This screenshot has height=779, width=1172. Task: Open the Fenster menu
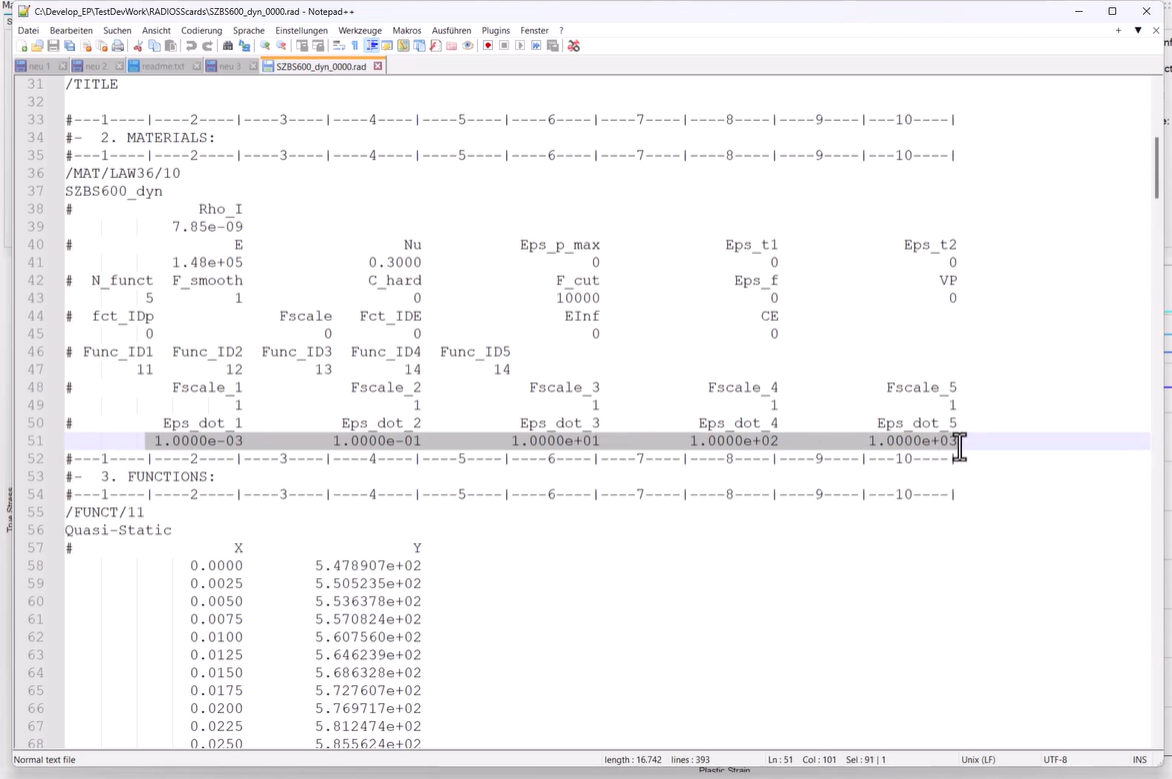534,31
